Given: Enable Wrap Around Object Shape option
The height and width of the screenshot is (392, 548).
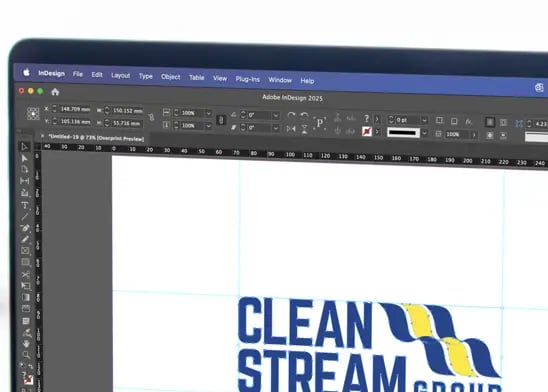Looking at the screenshot, I should coord(490,135).
